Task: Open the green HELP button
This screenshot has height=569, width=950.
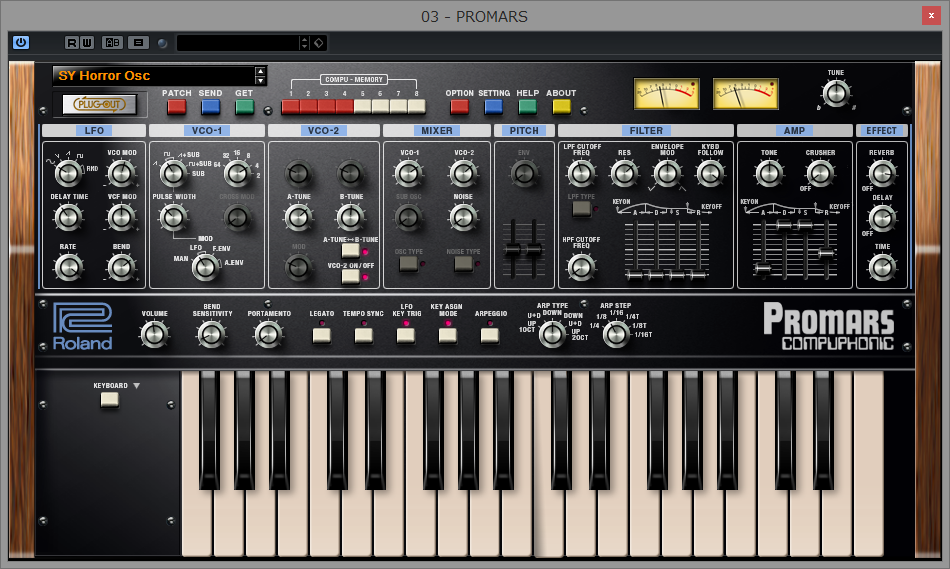Action: (528, 107)
